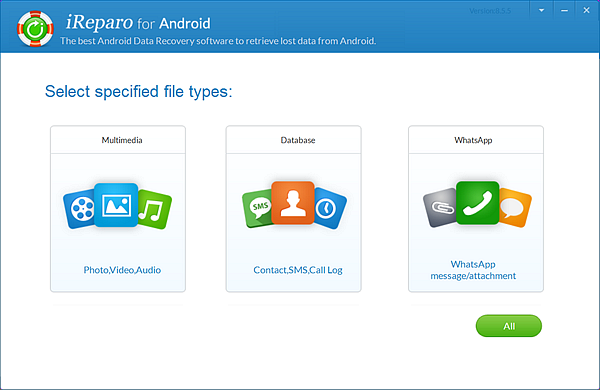Click the blue call log clock icon
The width and height of the screenshot is (600, 390).
[329, 209]
